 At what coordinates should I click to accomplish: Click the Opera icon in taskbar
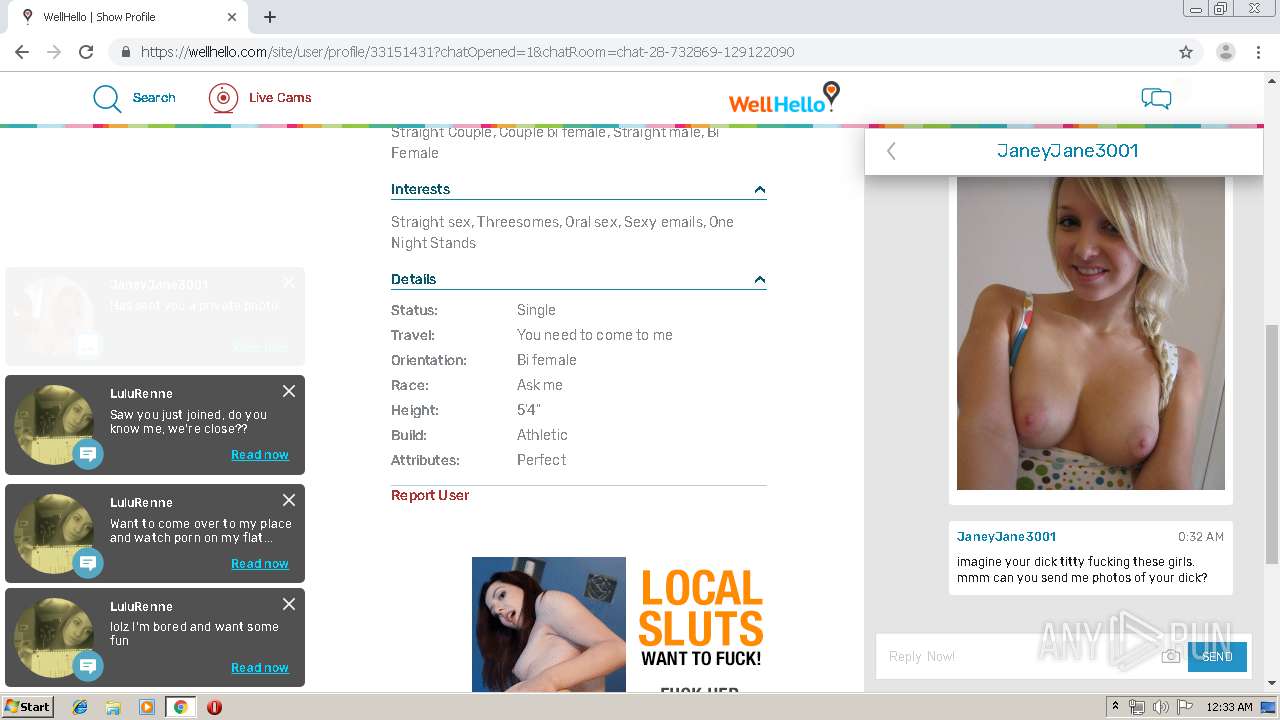pos(214,707)
